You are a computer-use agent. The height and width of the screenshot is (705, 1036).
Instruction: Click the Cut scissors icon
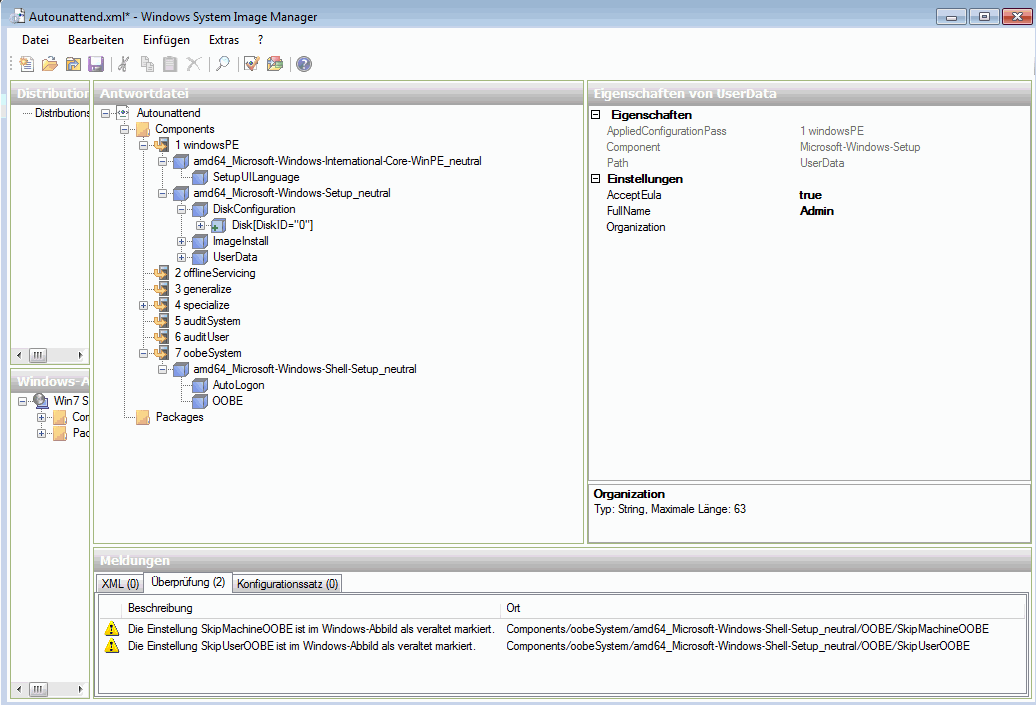pos(124,64)
